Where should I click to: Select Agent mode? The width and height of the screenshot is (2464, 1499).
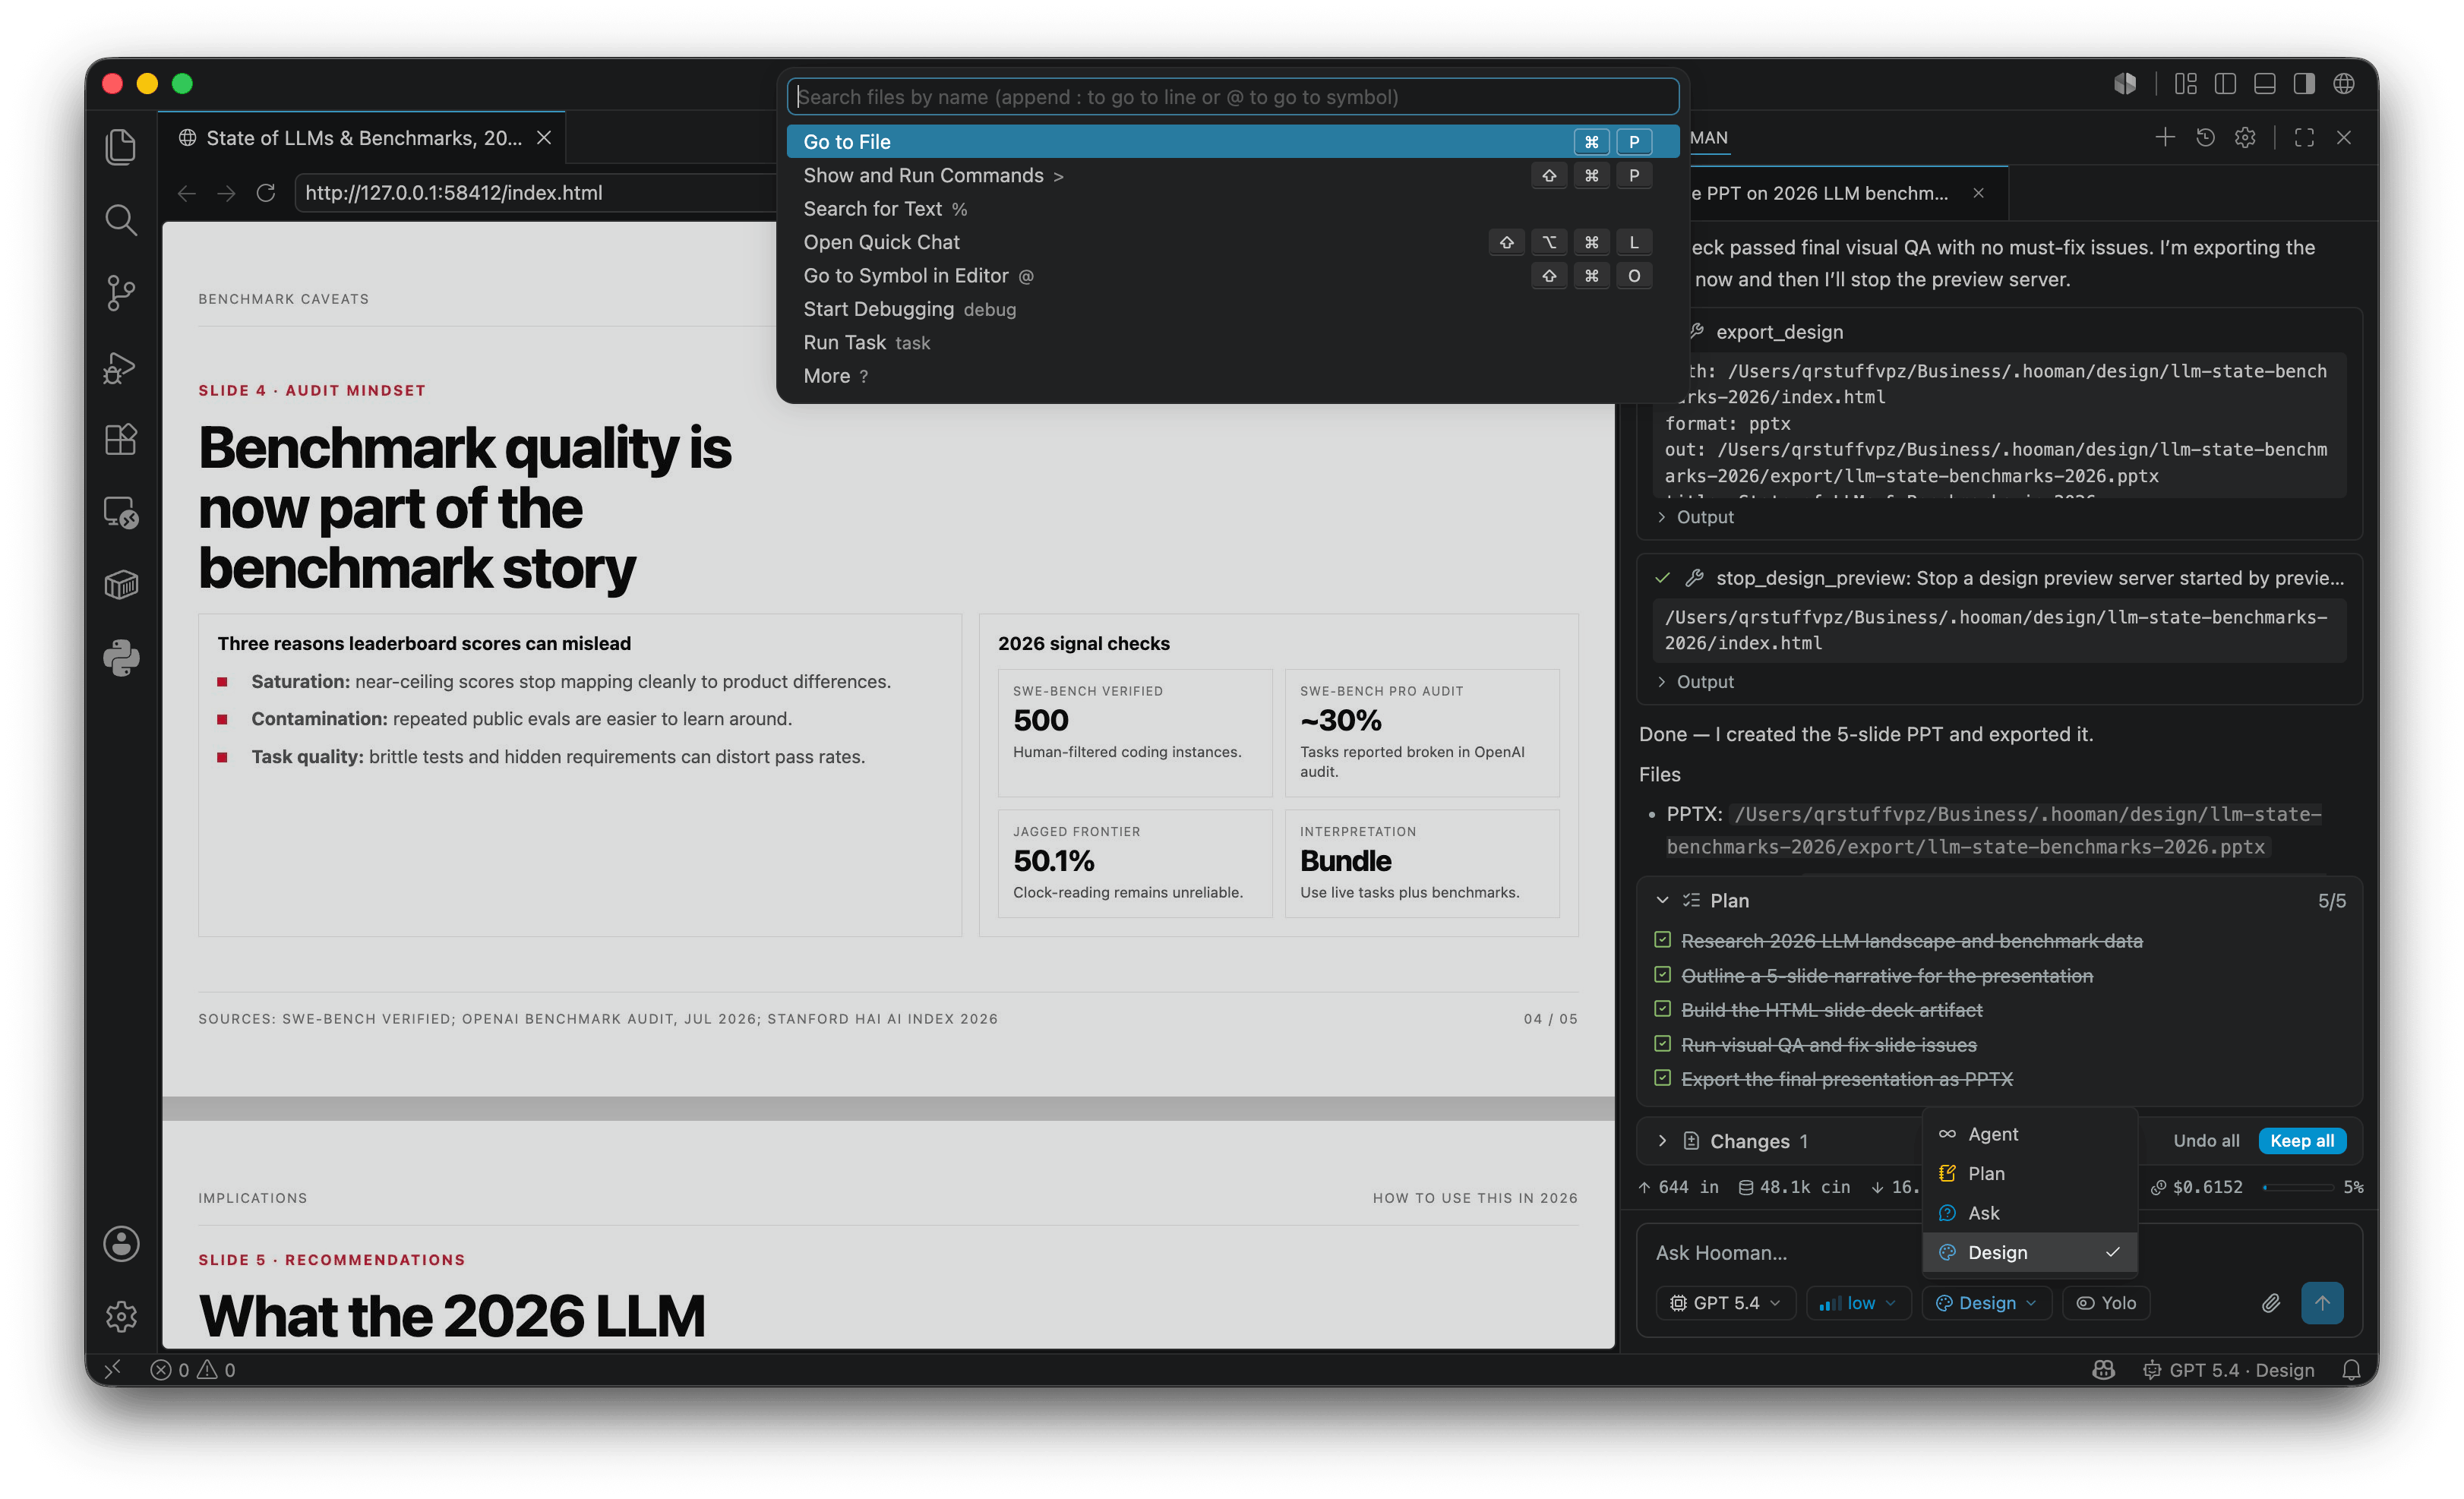pyautogui.click(x=2029, y=1134)
